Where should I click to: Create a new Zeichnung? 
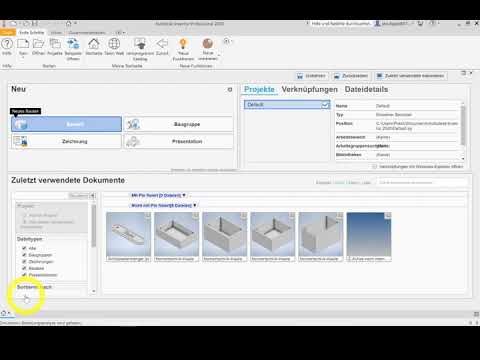(66, 141)
